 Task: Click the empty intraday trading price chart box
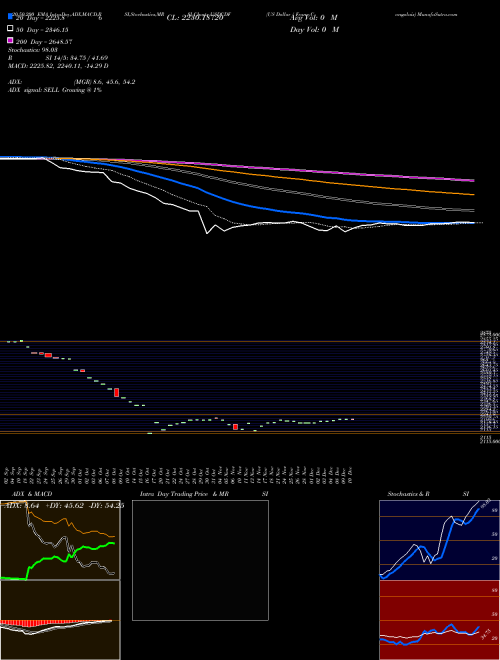click(x=200, y=560)
